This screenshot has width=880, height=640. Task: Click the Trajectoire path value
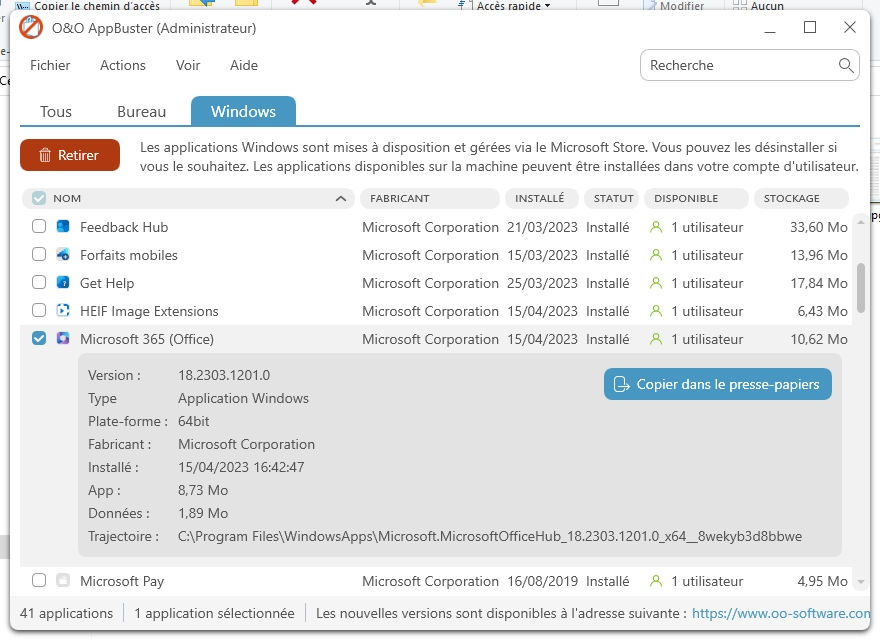coord(489,536)
